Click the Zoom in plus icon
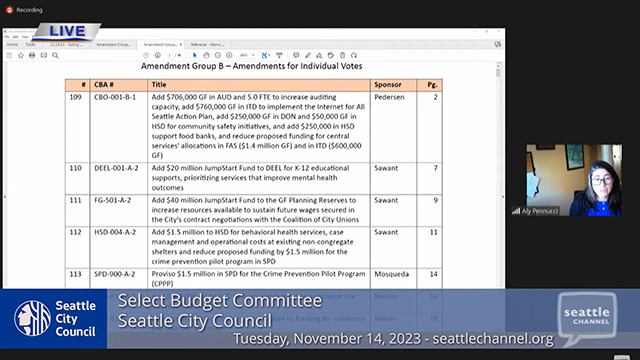Viewport: 640px width, 360px height. [229, 55]
